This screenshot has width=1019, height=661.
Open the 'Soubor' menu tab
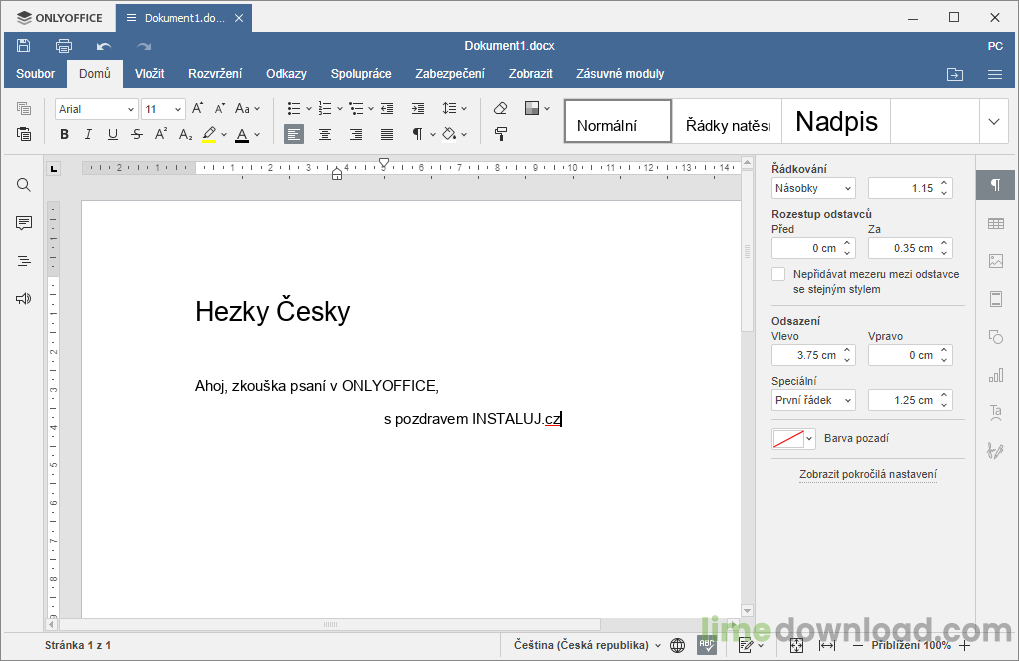[35, 73]
